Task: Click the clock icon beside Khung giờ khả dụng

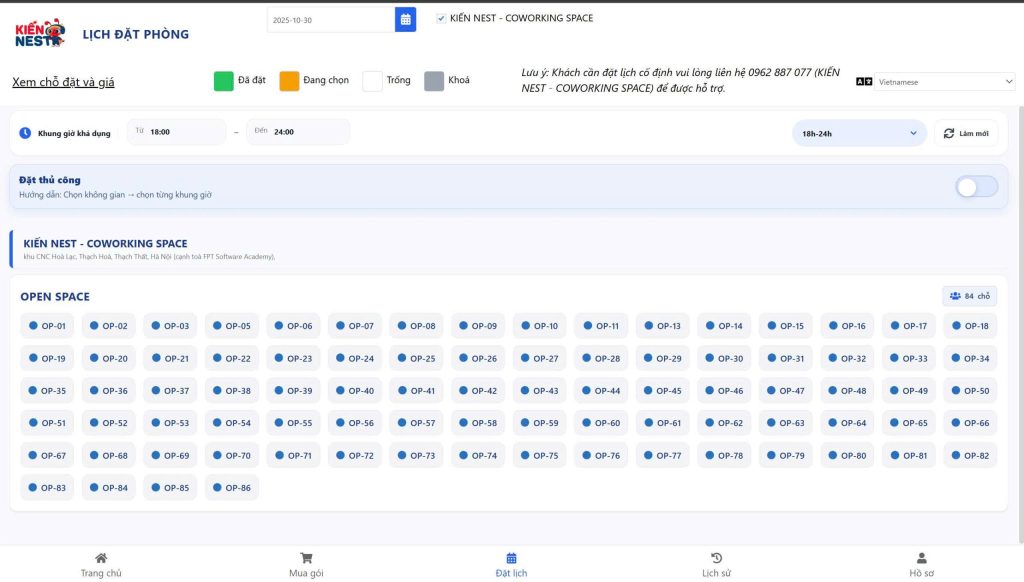Action: click(25, 133)
